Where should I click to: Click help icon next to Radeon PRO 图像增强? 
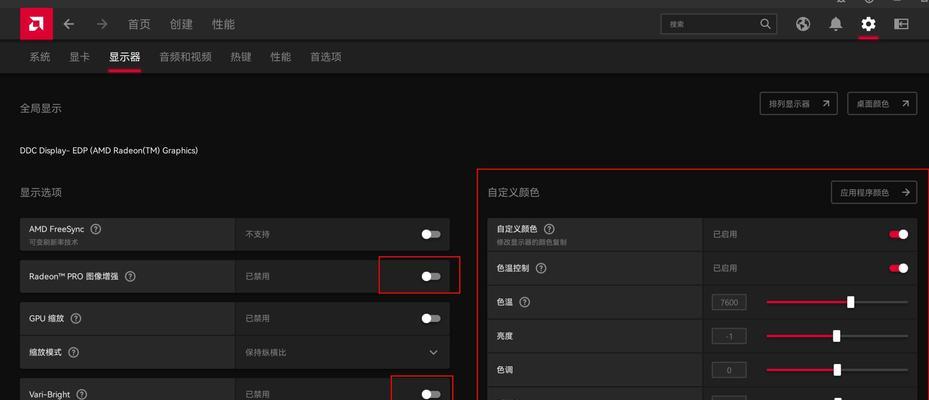pos(130,276)
